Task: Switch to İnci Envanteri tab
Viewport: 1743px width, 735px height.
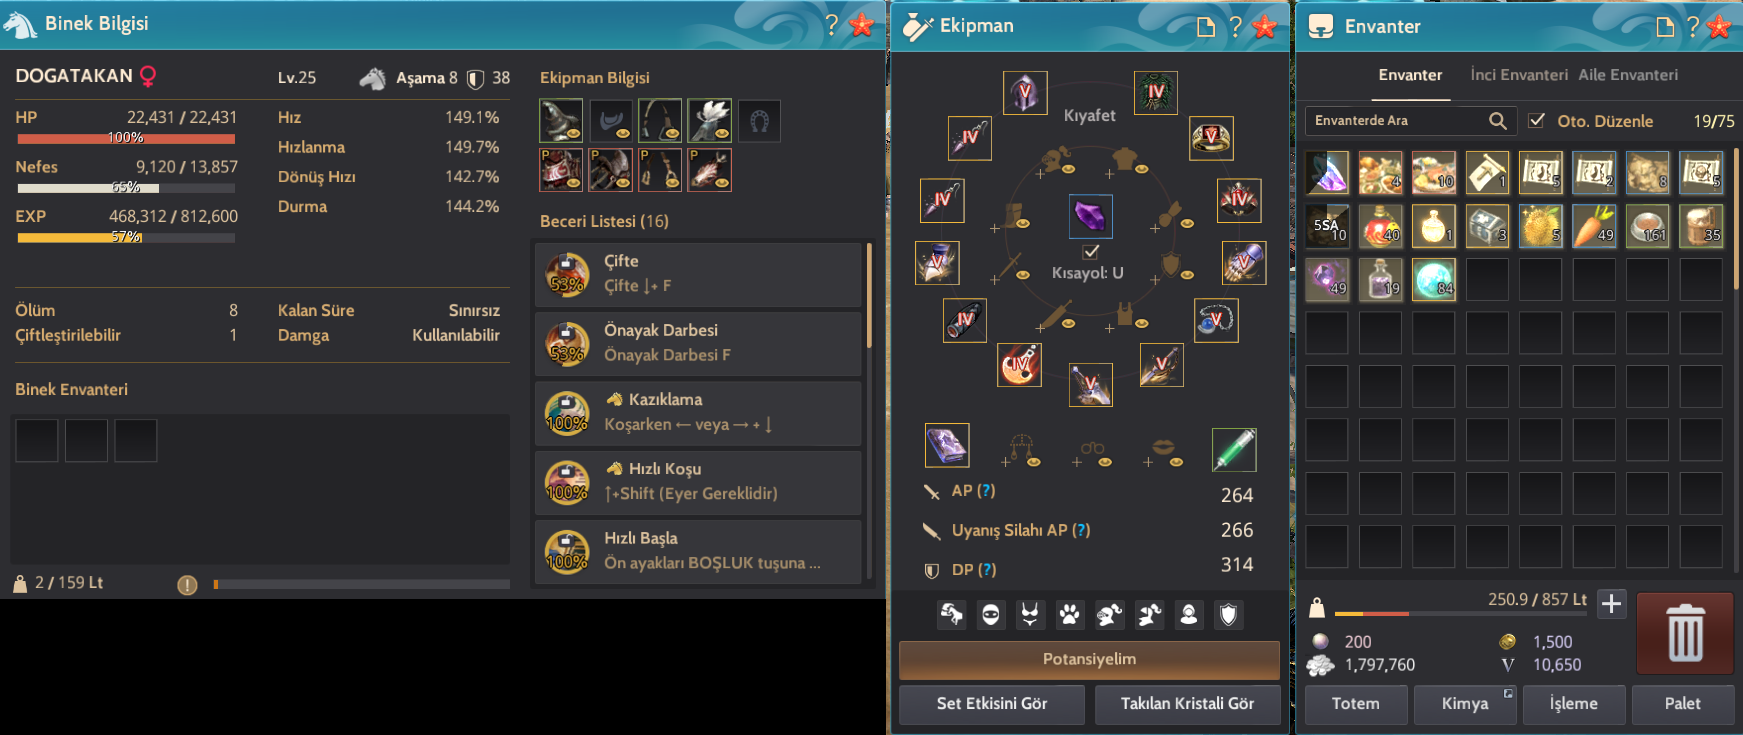Action: pyautogui.click(x=1518, y=75)
